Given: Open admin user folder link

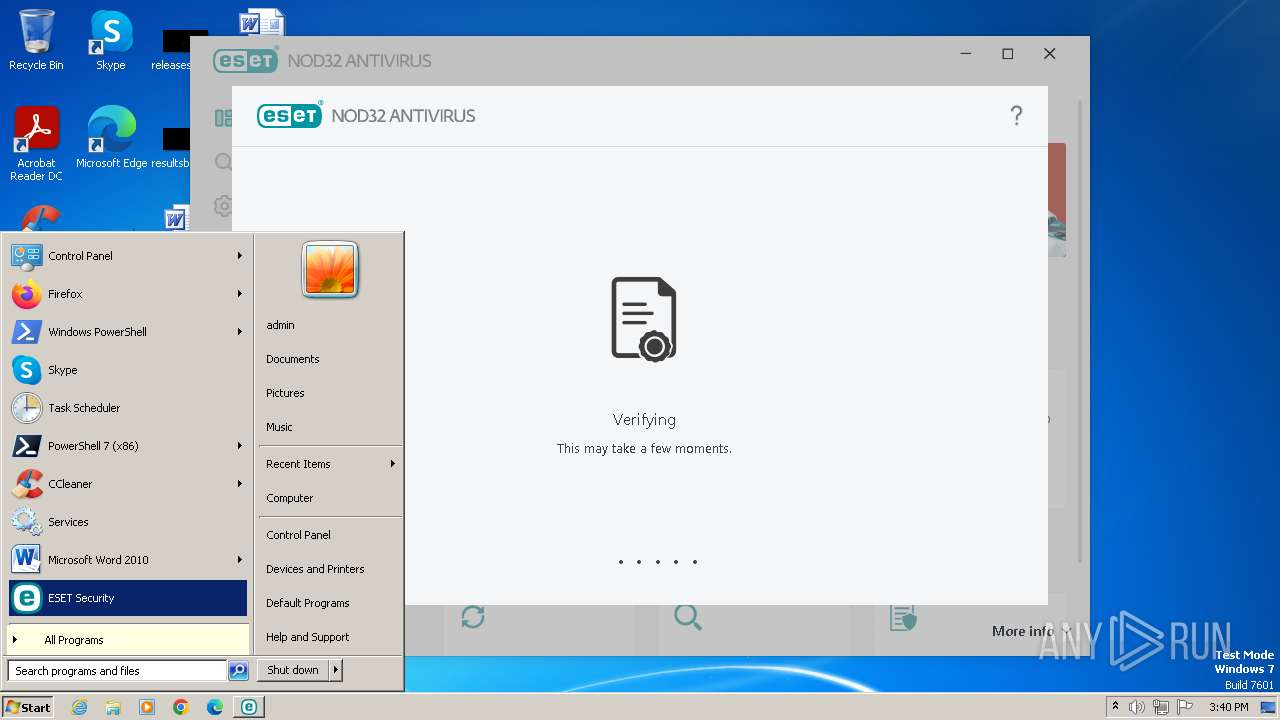Looking at the screenshot, I should pos(330,325).
